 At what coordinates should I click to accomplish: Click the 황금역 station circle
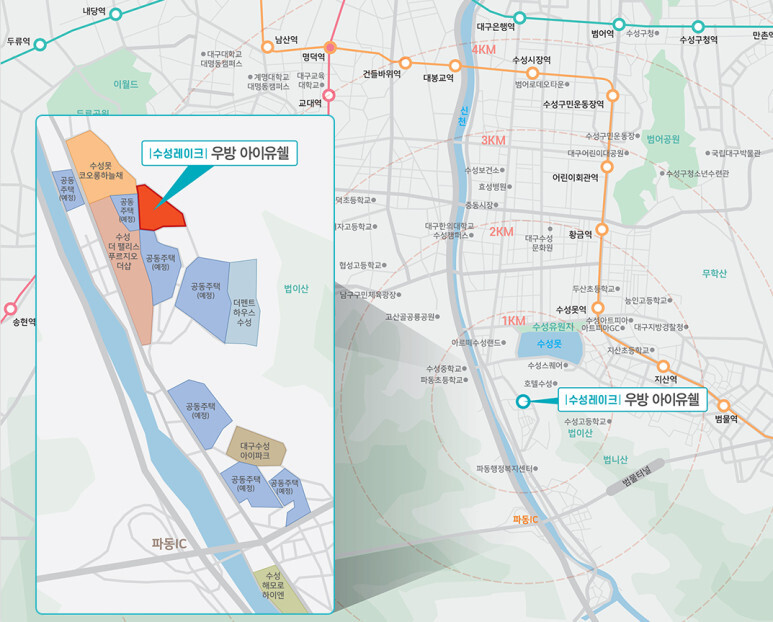pos(602,229)
